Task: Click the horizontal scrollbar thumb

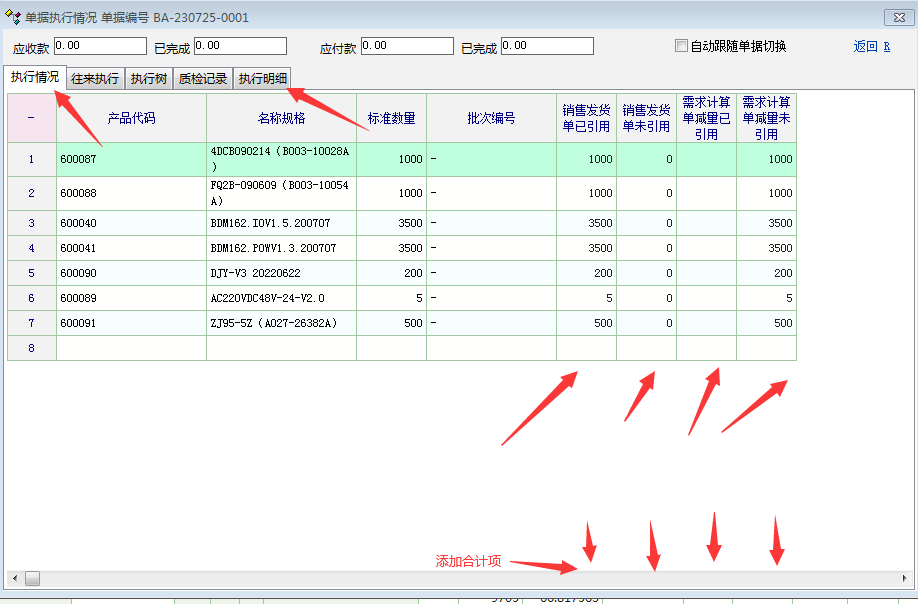Action: point(33,579)
